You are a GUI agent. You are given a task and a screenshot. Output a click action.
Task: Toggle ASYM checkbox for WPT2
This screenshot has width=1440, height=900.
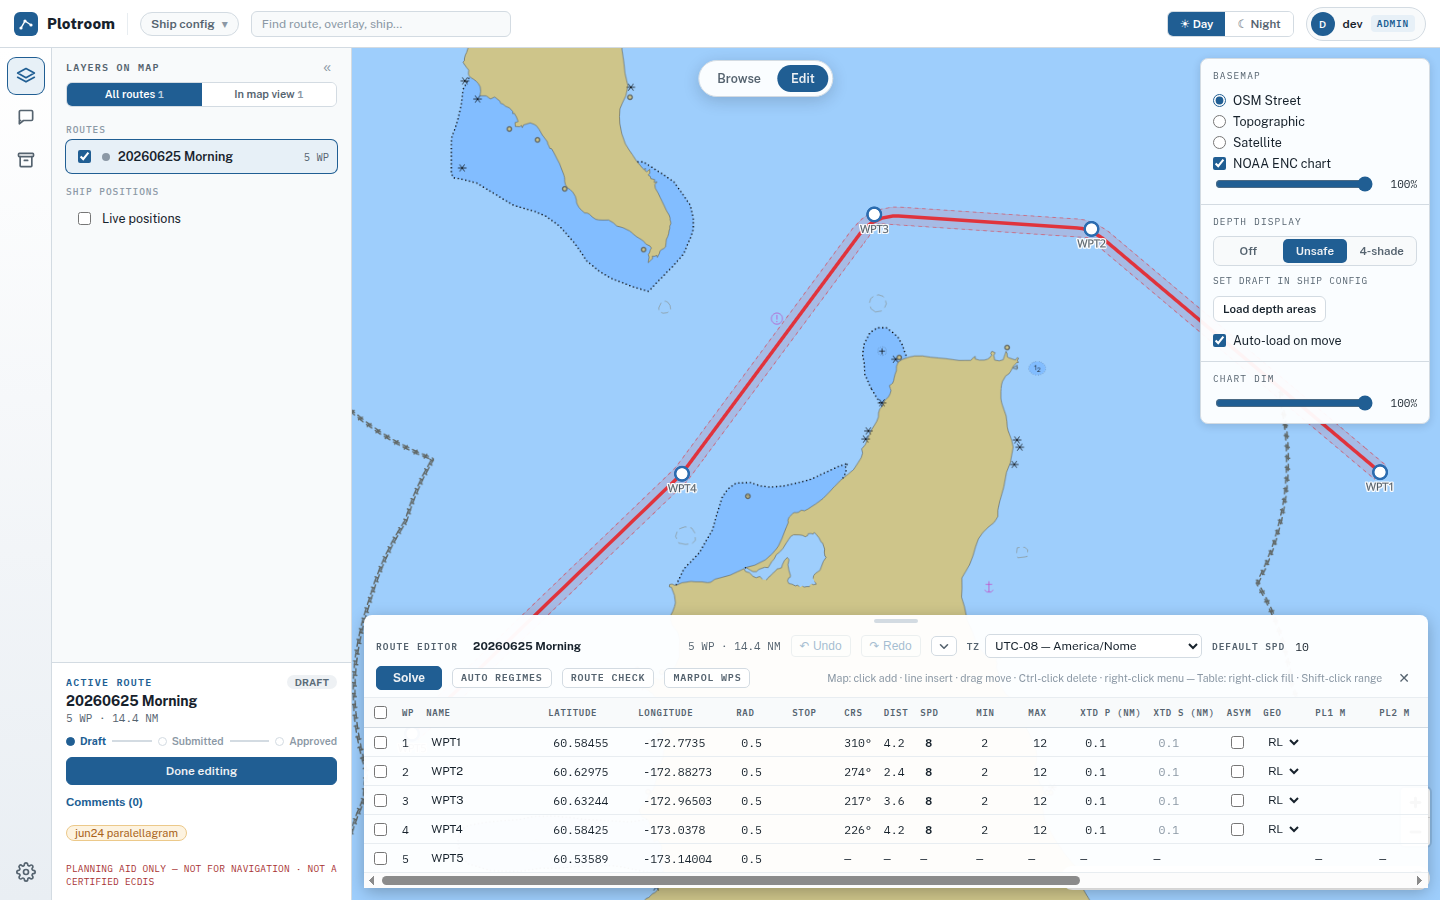[x=1238, y=772]
